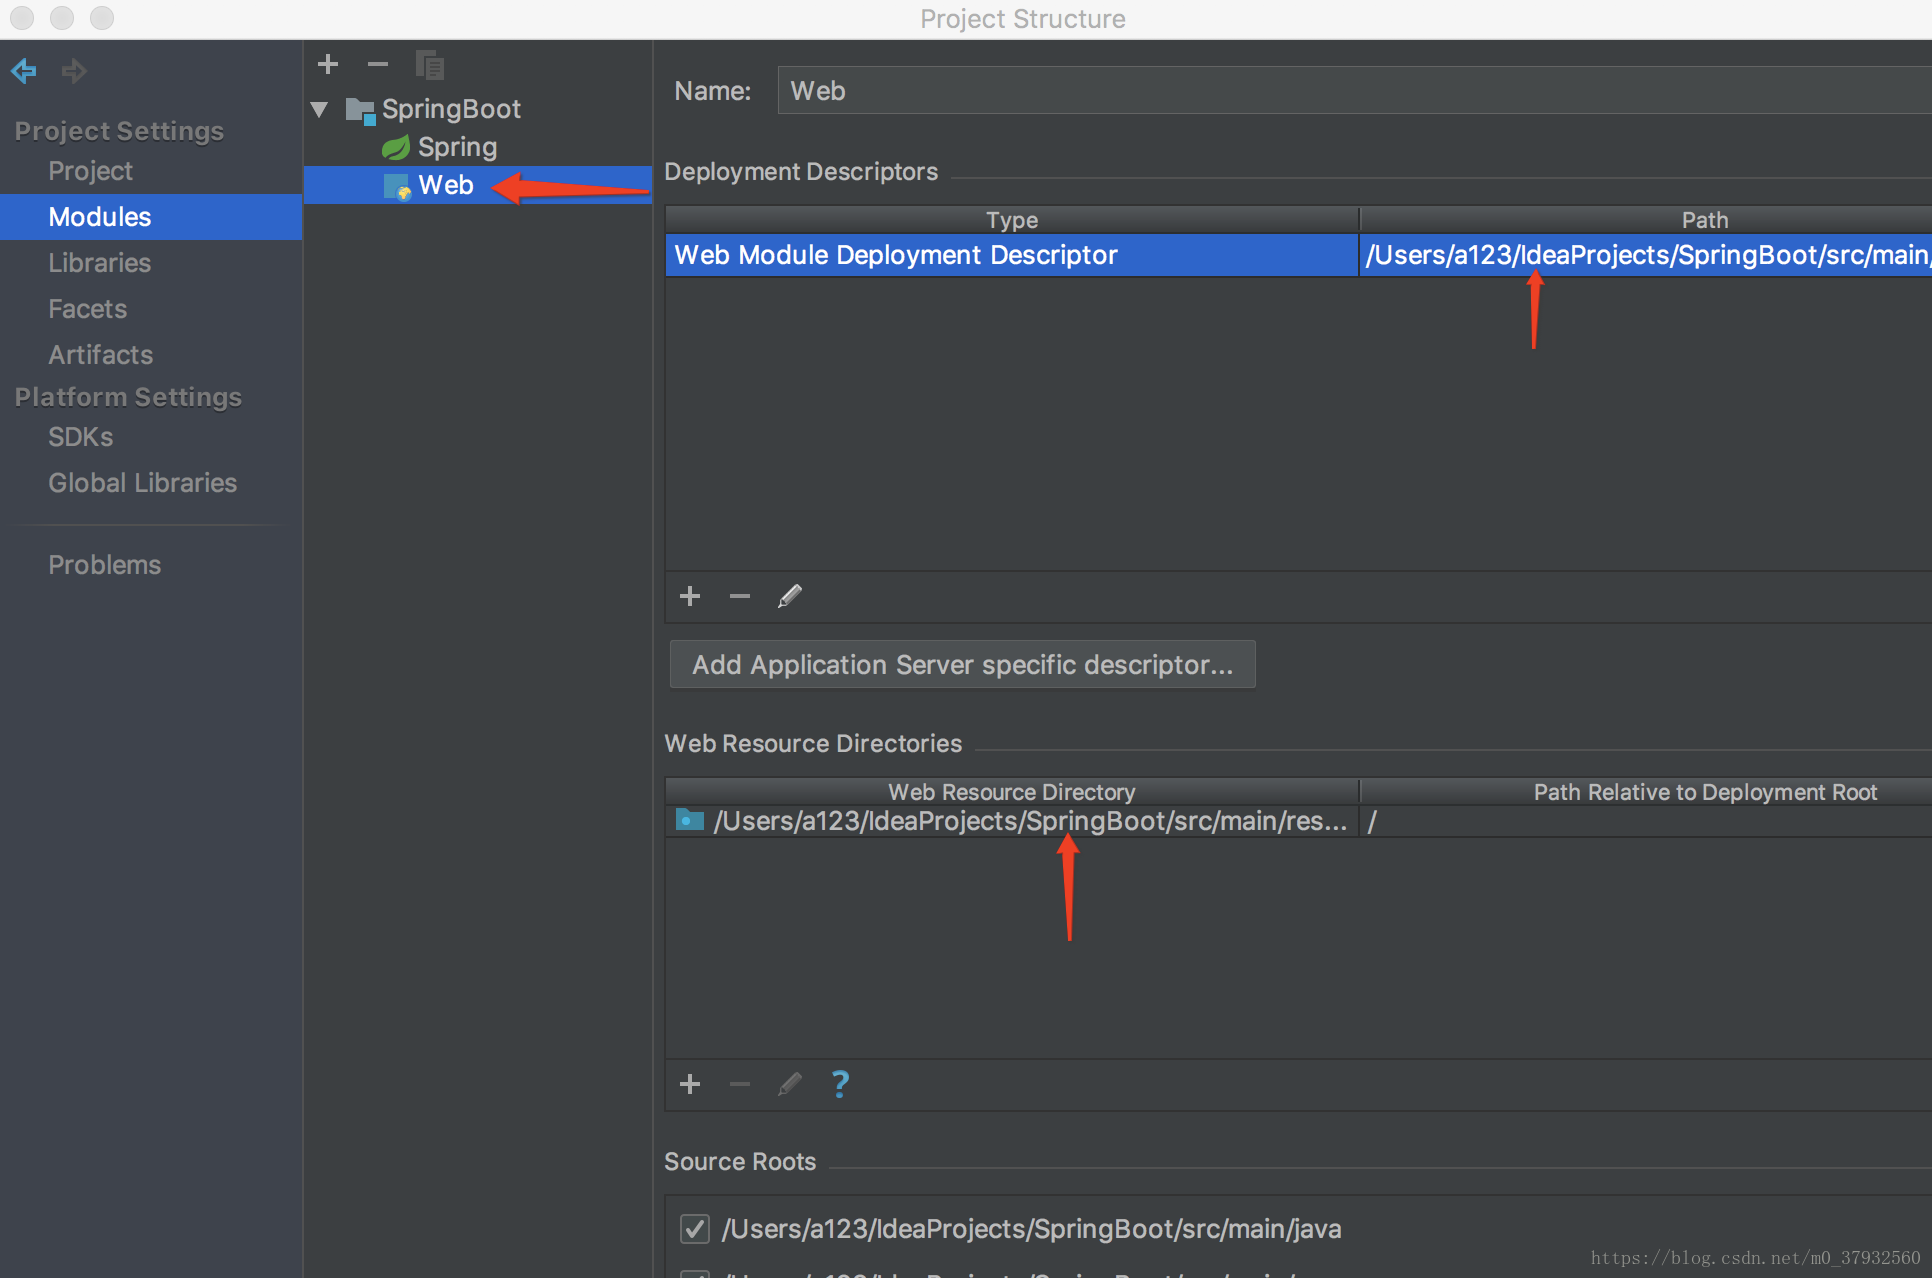This screenshot has height=1278, width=1932.
Task: Open Artifacts settings
Action: [100, 355]
